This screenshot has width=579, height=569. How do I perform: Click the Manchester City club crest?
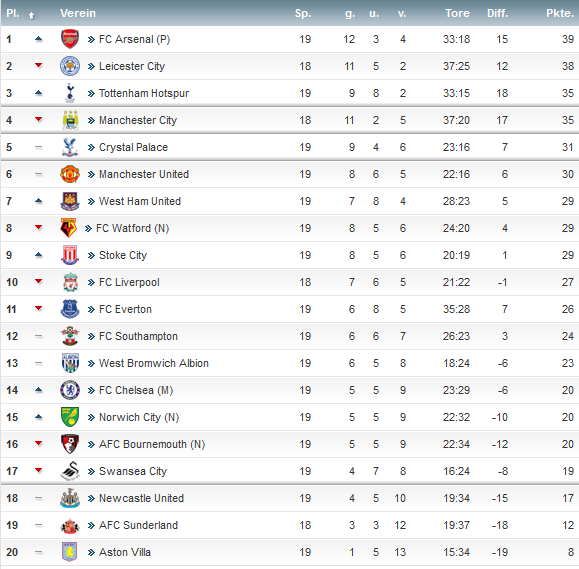coord(70,120)
